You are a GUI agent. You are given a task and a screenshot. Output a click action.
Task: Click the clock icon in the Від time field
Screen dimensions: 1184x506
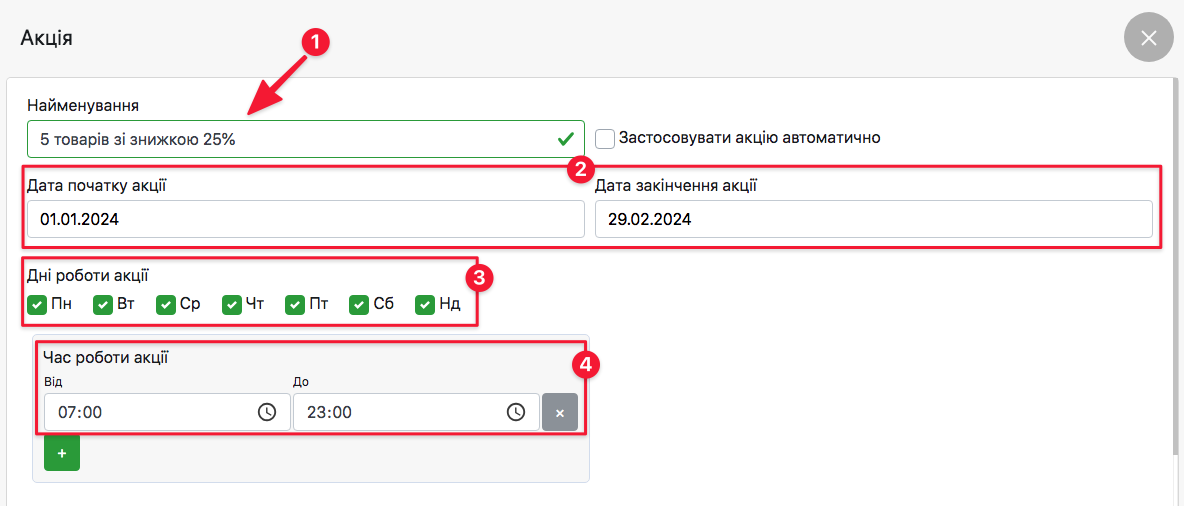[267, 412]
